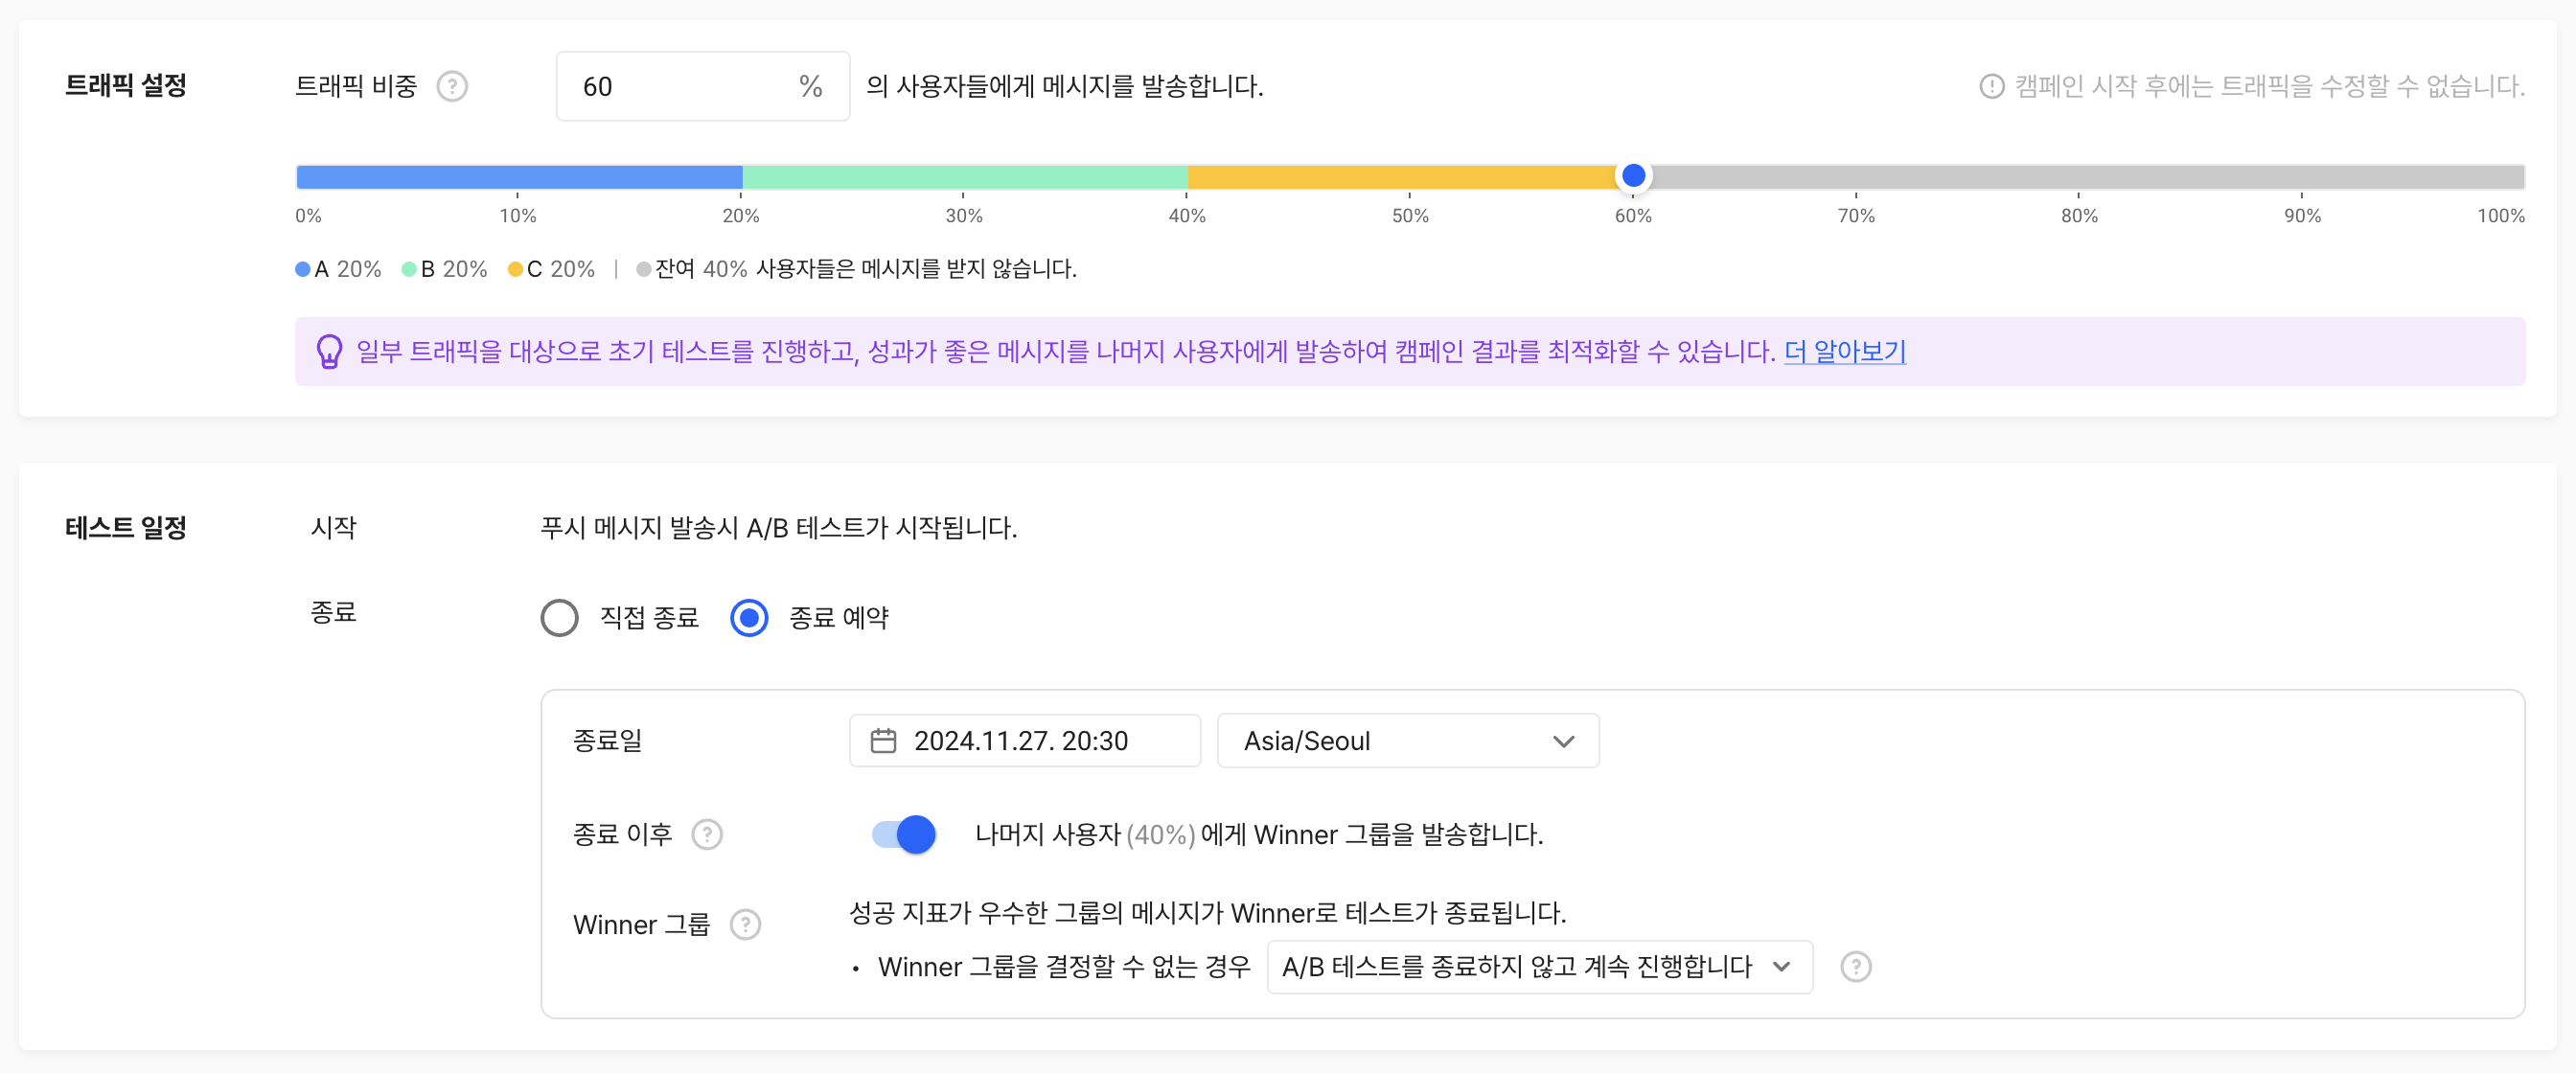Viewport: 2576px width, 1073px height.
Task: Click the 잔여 40% legend entry
Action: [692, 269]
